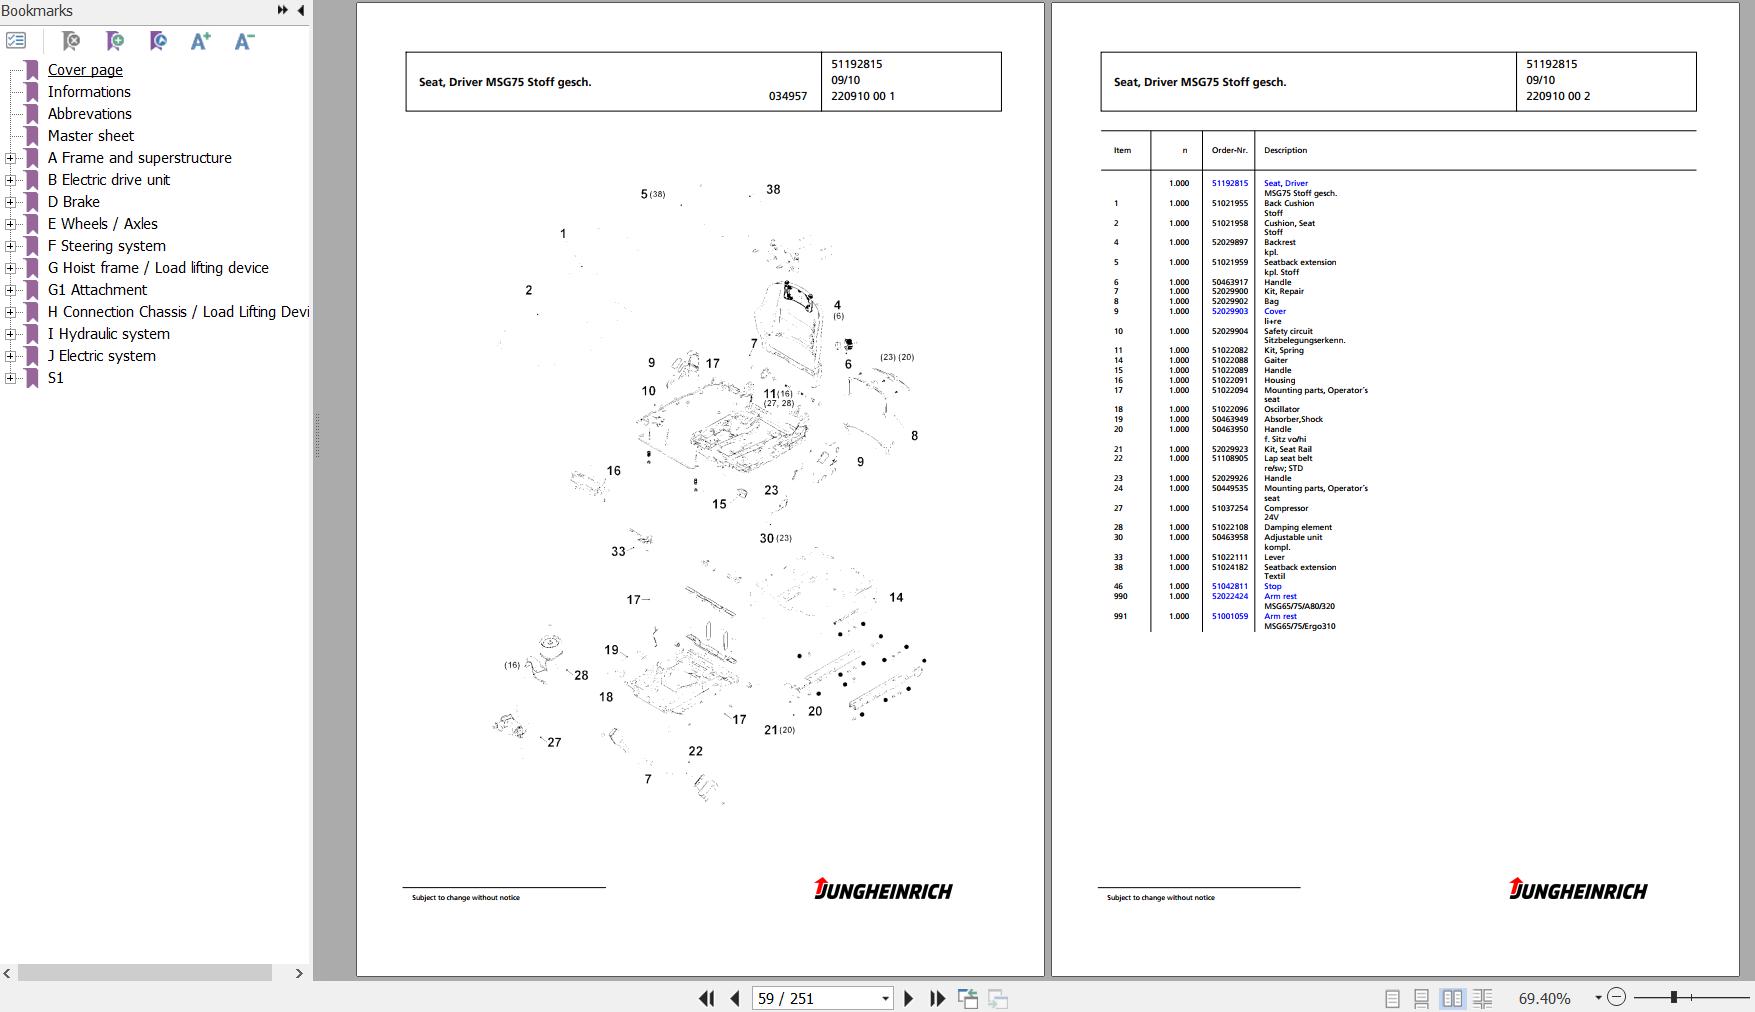Click the previous view navigation icon
The width and height of the screenshot is (1755, 1012).
(967, 998)
